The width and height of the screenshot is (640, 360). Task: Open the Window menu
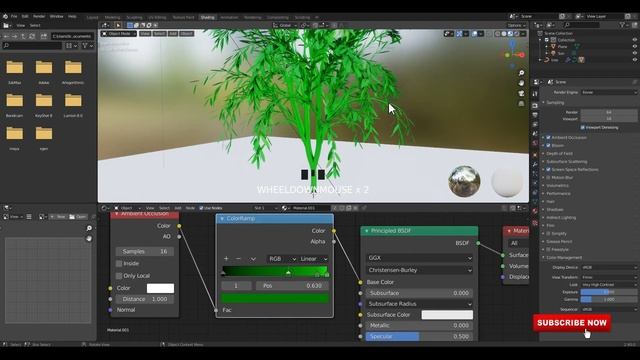tap(56, 16)
